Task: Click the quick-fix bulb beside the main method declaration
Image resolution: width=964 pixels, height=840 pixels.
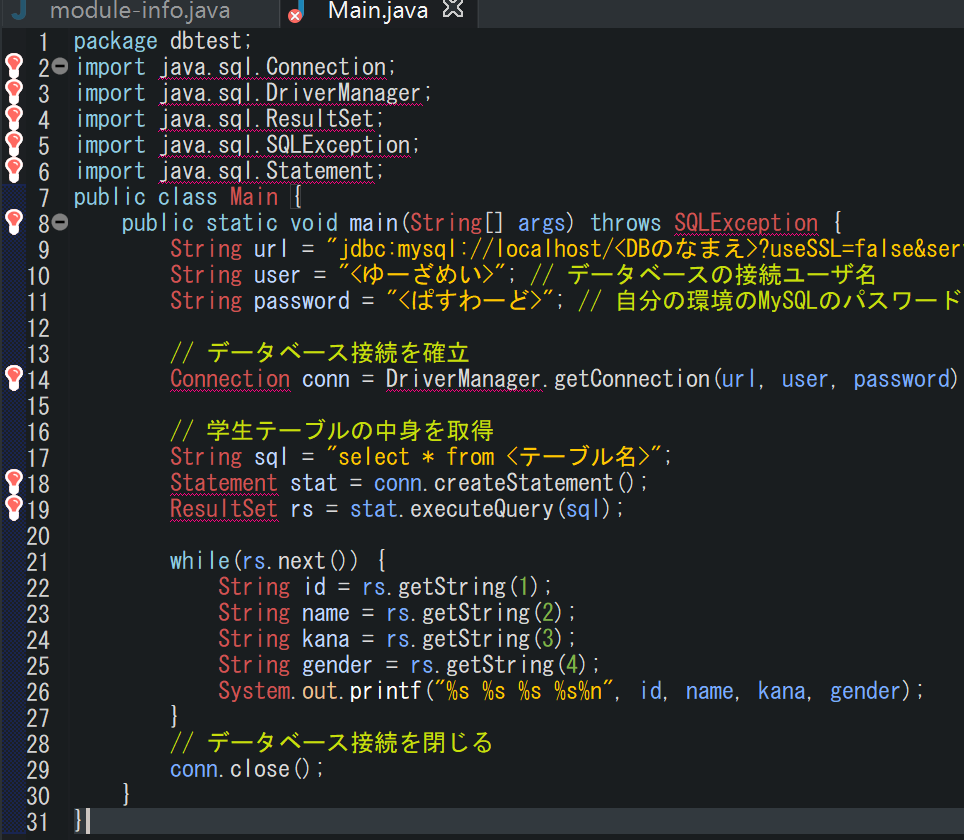Action: tap(13, 222)
